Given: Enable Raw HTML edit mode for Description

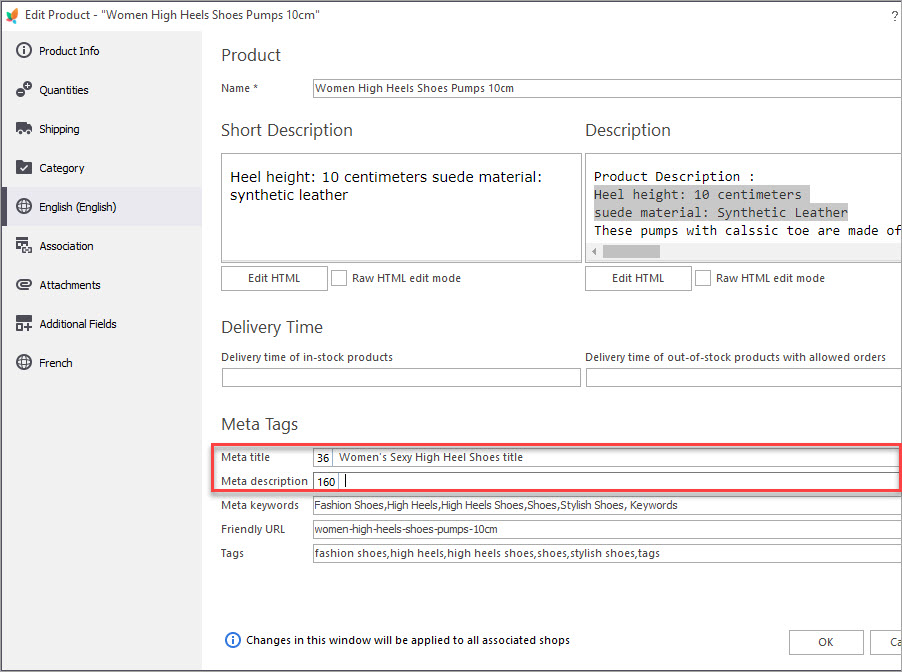Looking at the screenshot, I should tap(703, 278).
